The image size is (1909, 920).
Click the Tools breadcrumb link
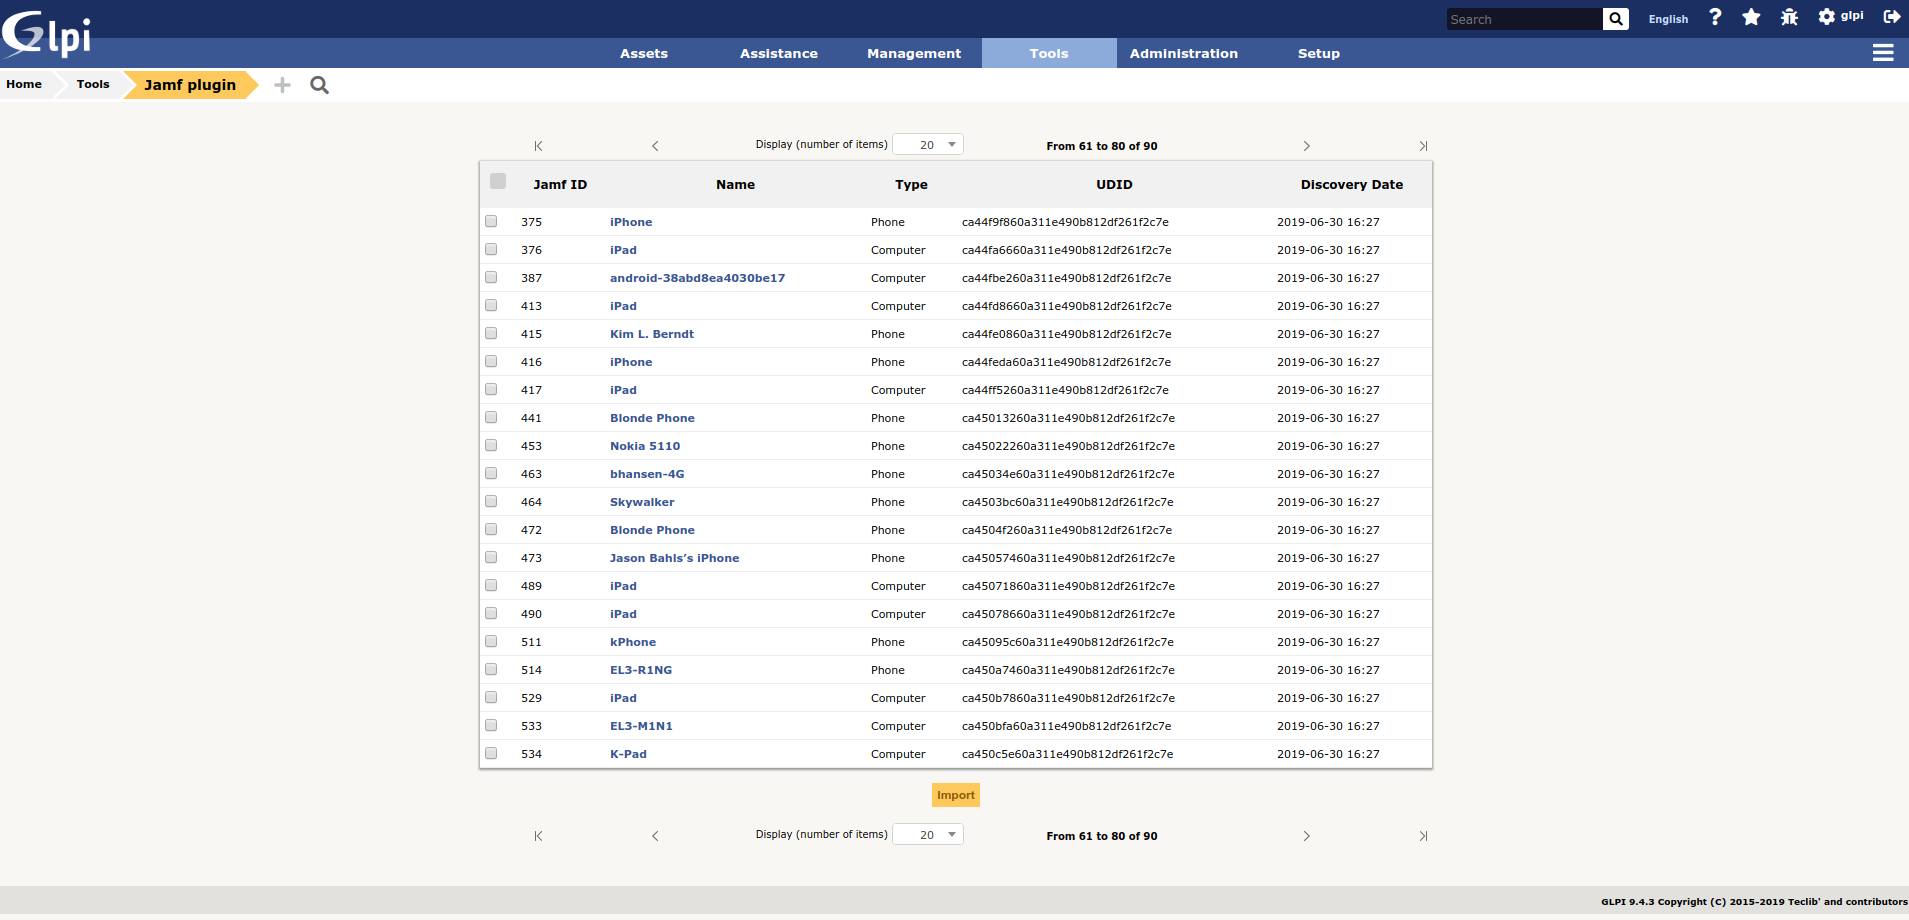93,84
